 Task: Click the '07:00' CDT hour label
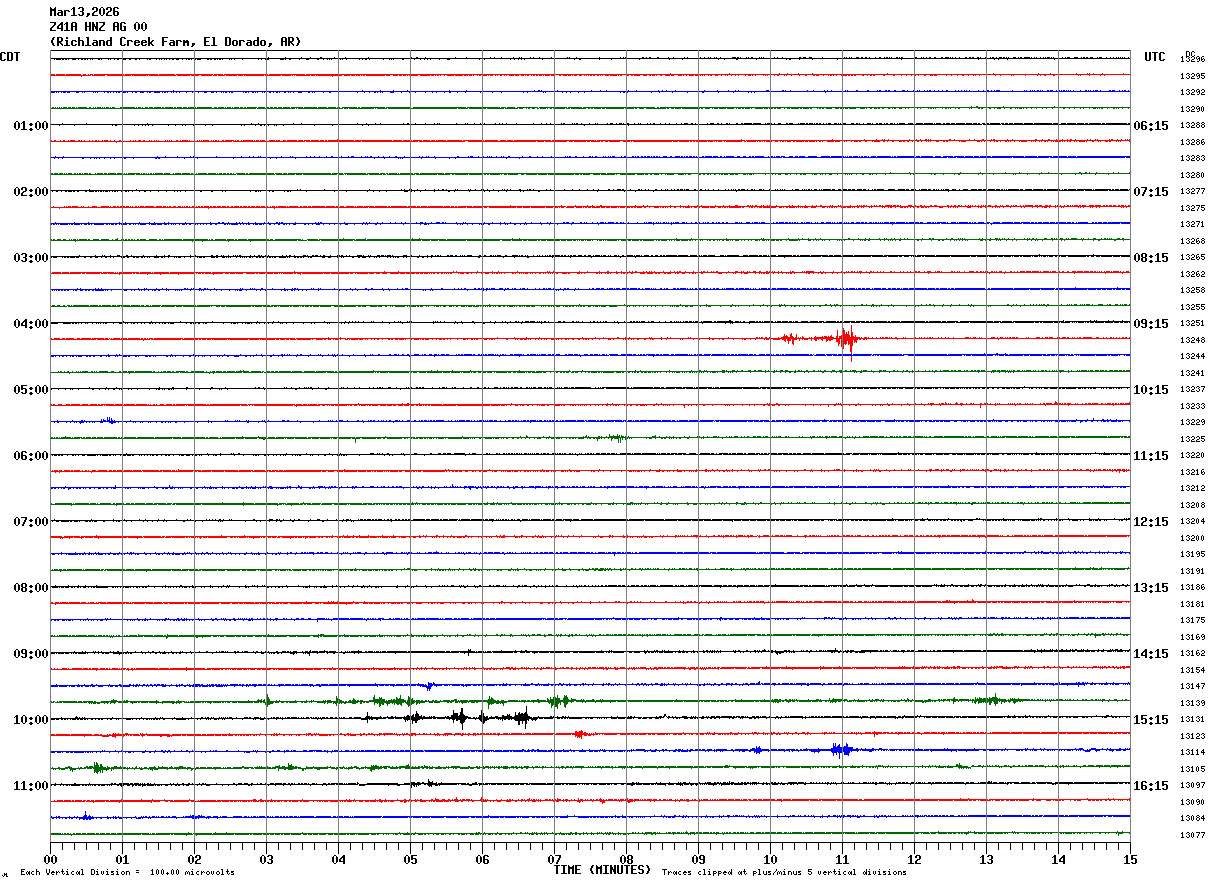click(30, 522)
